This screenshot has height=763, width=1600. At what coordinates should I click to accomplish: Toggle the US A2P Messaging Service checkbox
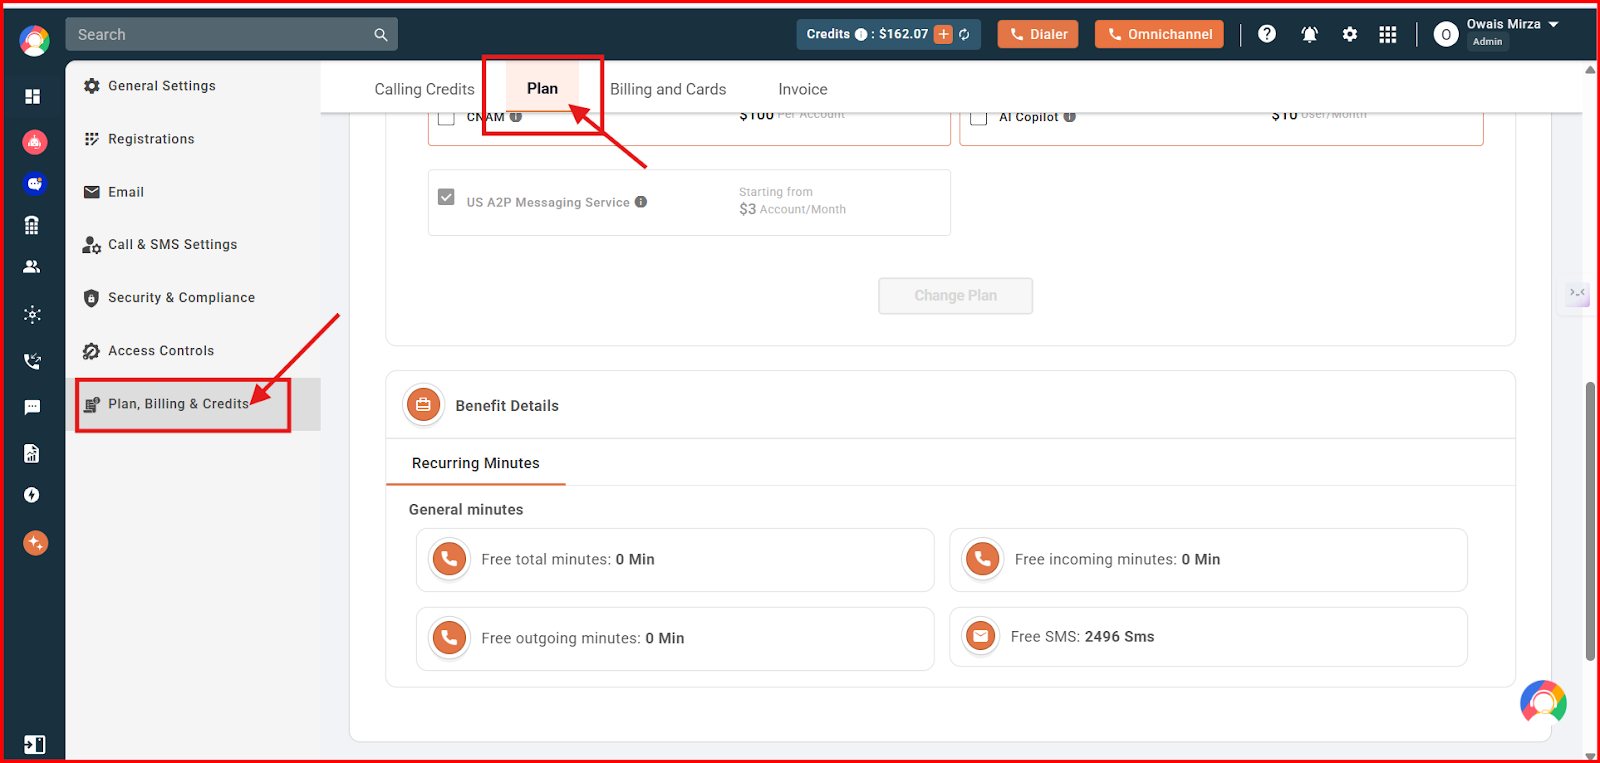coord(446,197)
